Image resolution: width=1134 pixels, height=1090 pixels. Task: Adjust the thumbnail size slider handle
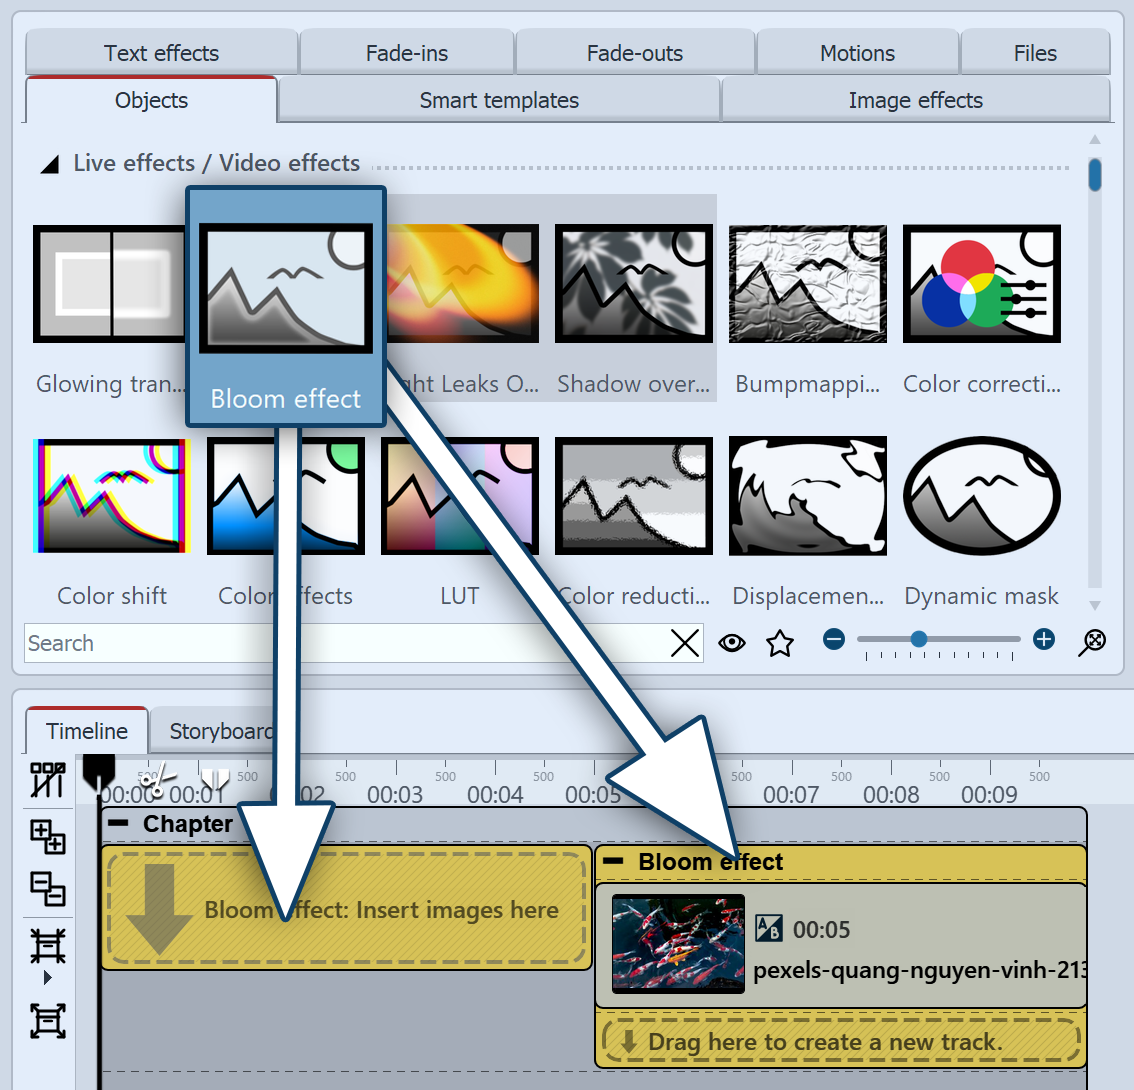click(918, 639)
